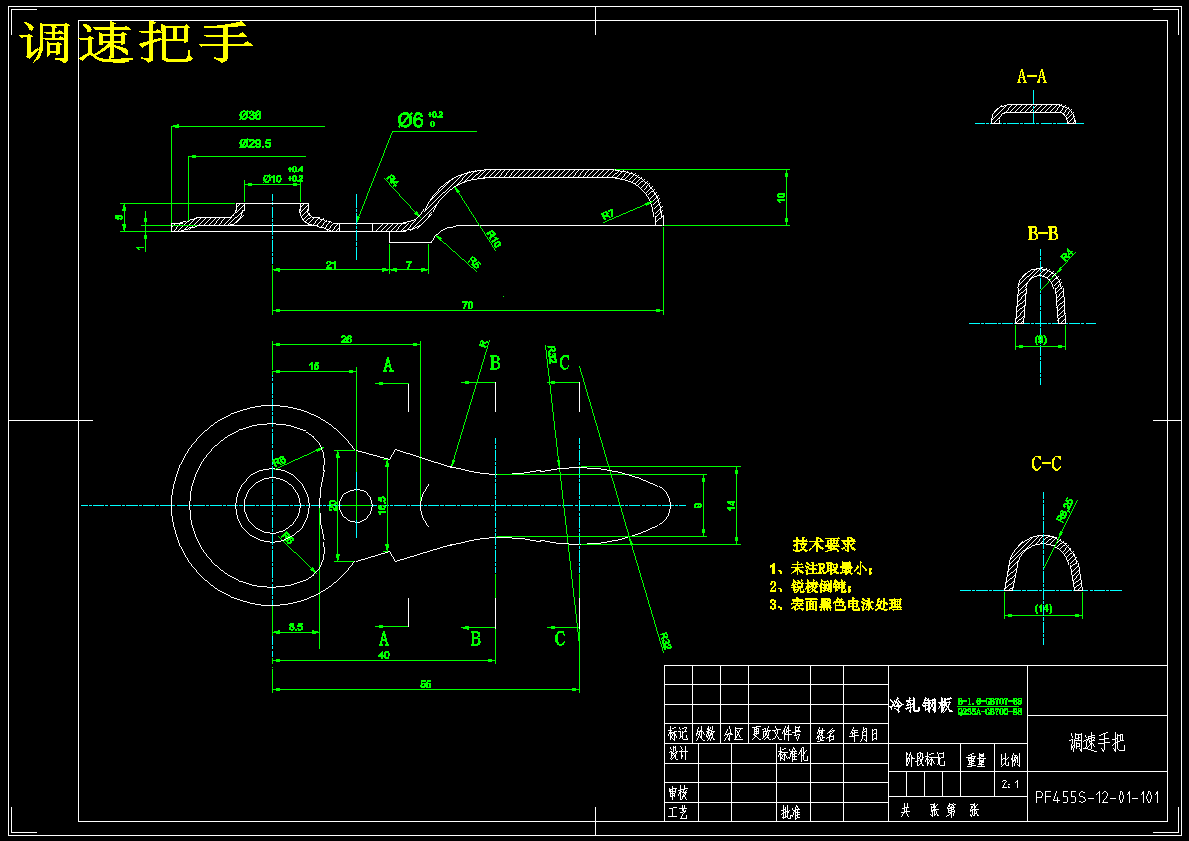The width and height of the screenshot is (1189, 841).
Task: Select the 56 dimension at bottom of plan view
Action: 425,684
